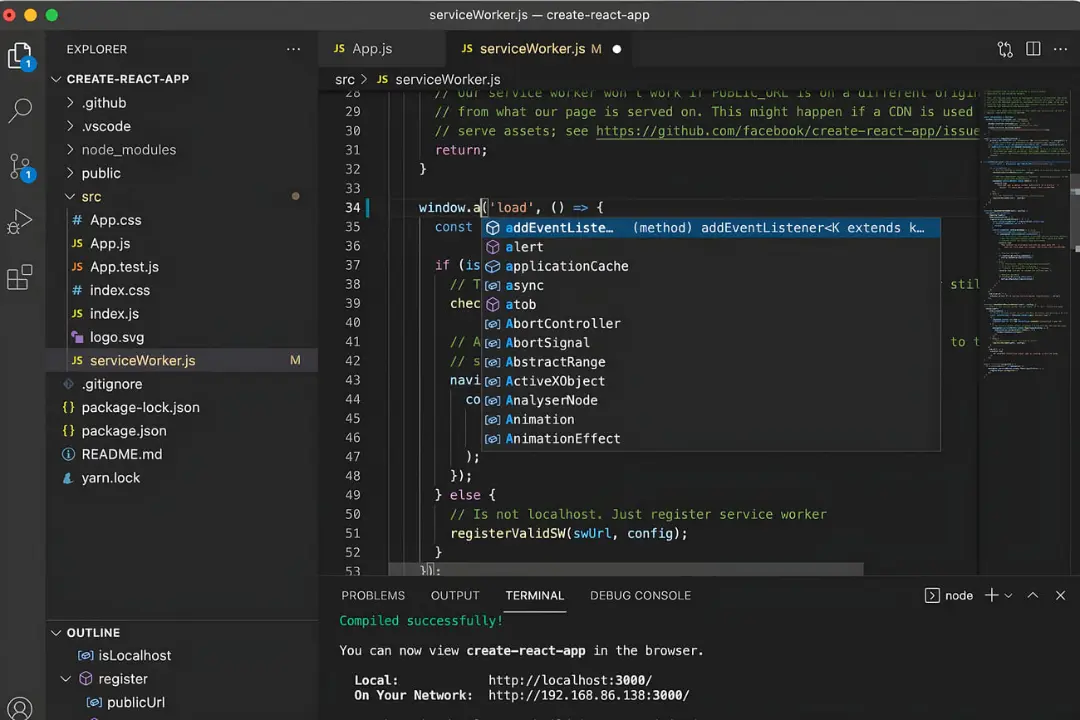
Task: Open .gitignore in the explorer
Action: click(181, 384)
